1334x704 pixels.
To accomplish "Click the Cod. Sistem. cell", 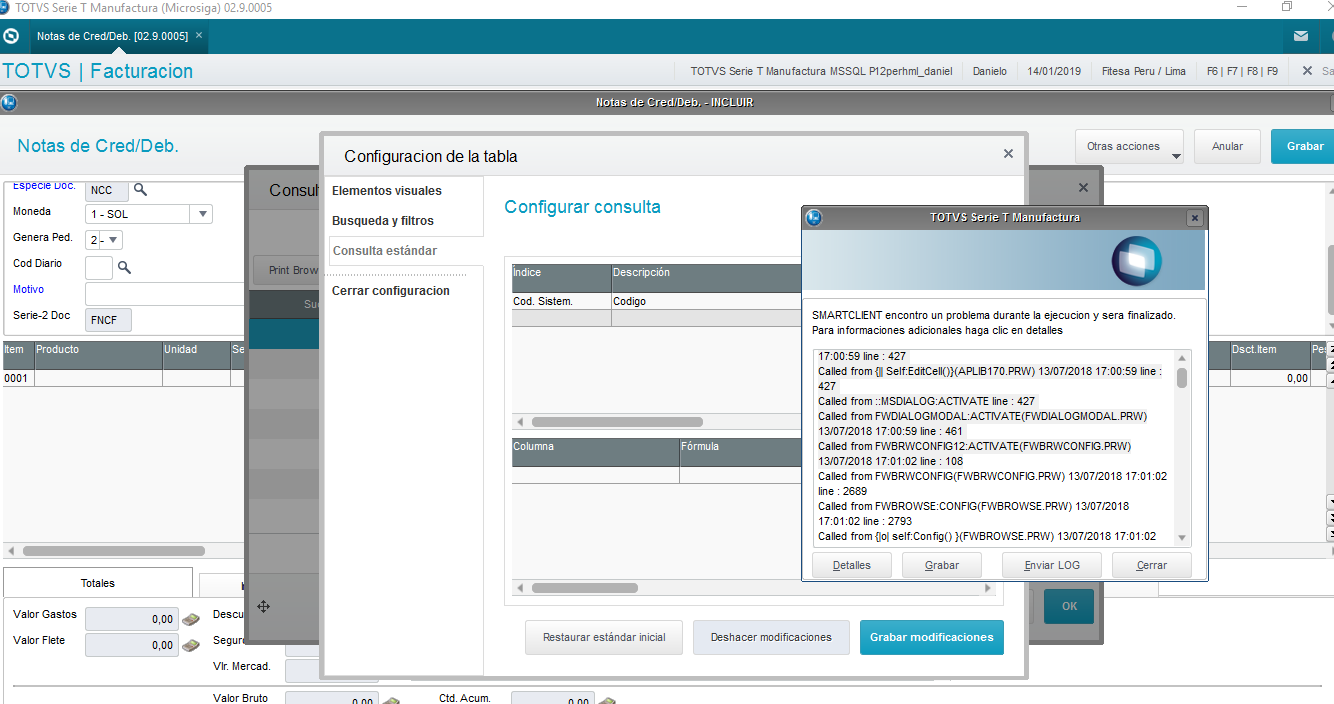I will (562, 301).
